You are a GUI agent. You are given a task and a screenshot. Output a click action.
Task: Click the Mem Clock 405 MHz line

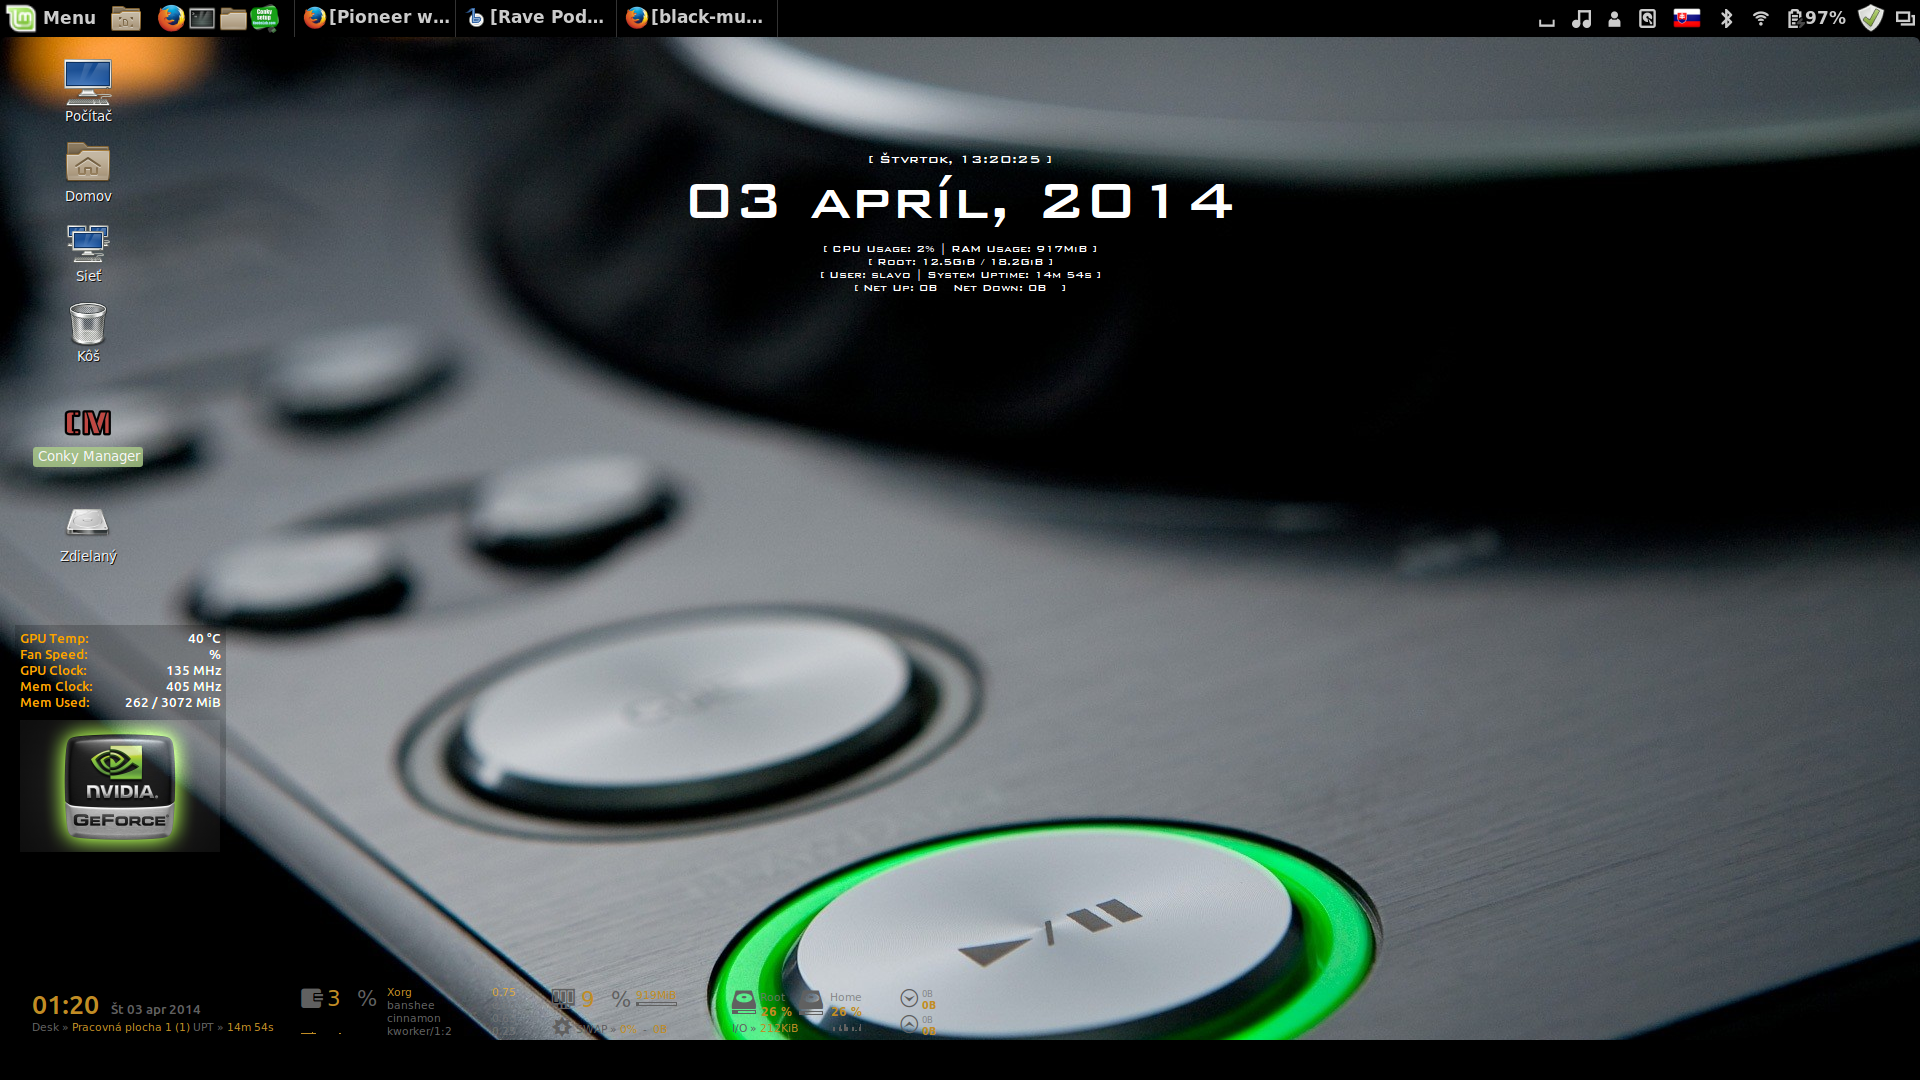pos(120,686)
